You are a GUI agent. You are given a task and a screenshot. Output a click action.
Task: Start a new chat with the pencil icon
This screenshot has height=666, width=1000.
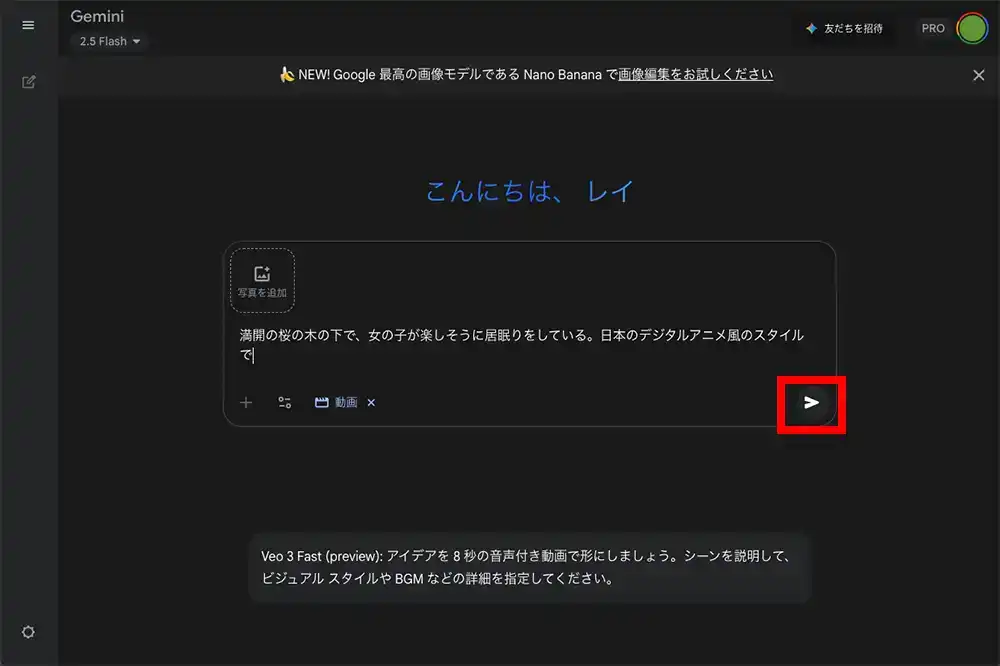(28, 82)
